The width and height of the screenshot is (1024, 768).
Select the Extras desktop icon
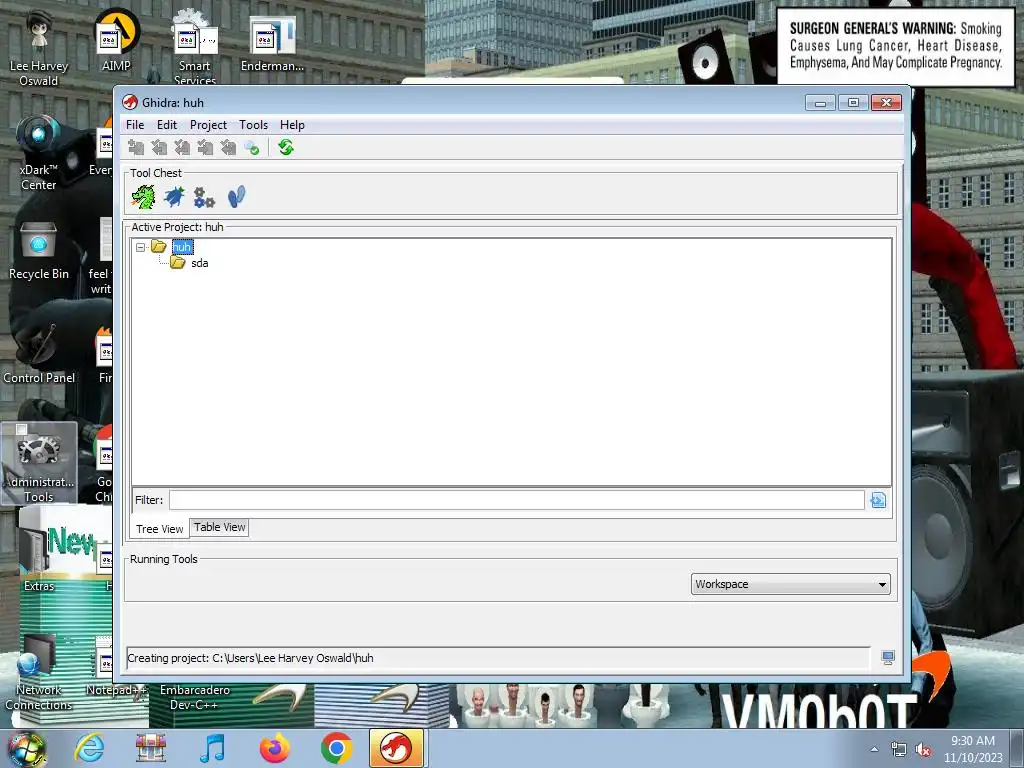coord(39,560)
